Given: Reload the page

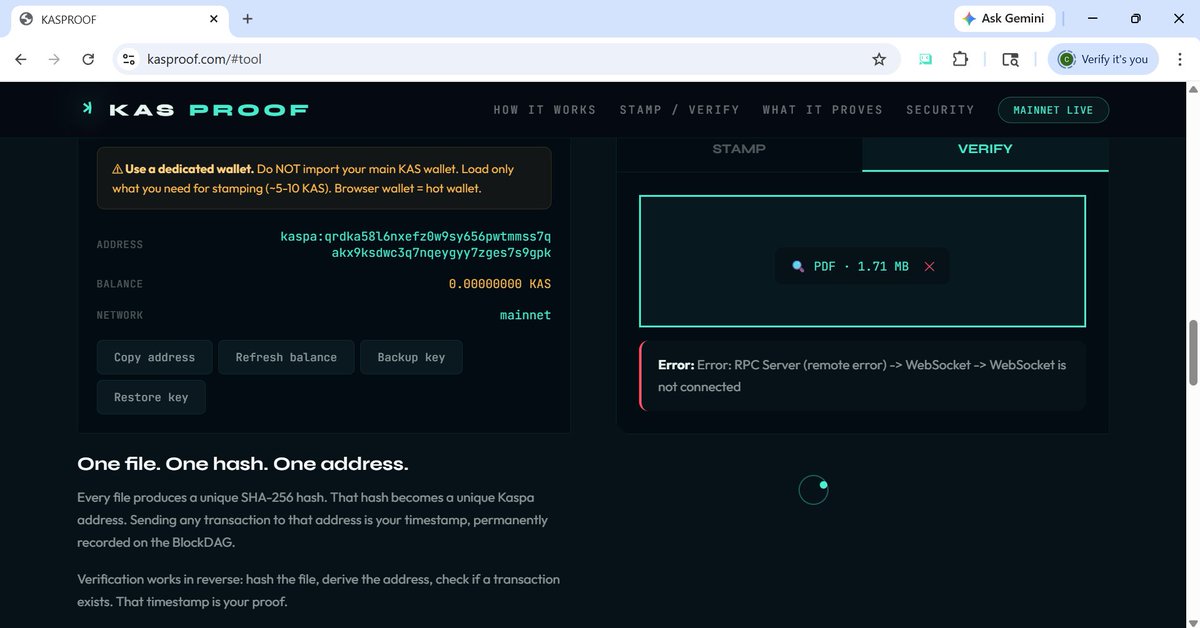Looking at the screenshot, I should (x=88, y=59).
